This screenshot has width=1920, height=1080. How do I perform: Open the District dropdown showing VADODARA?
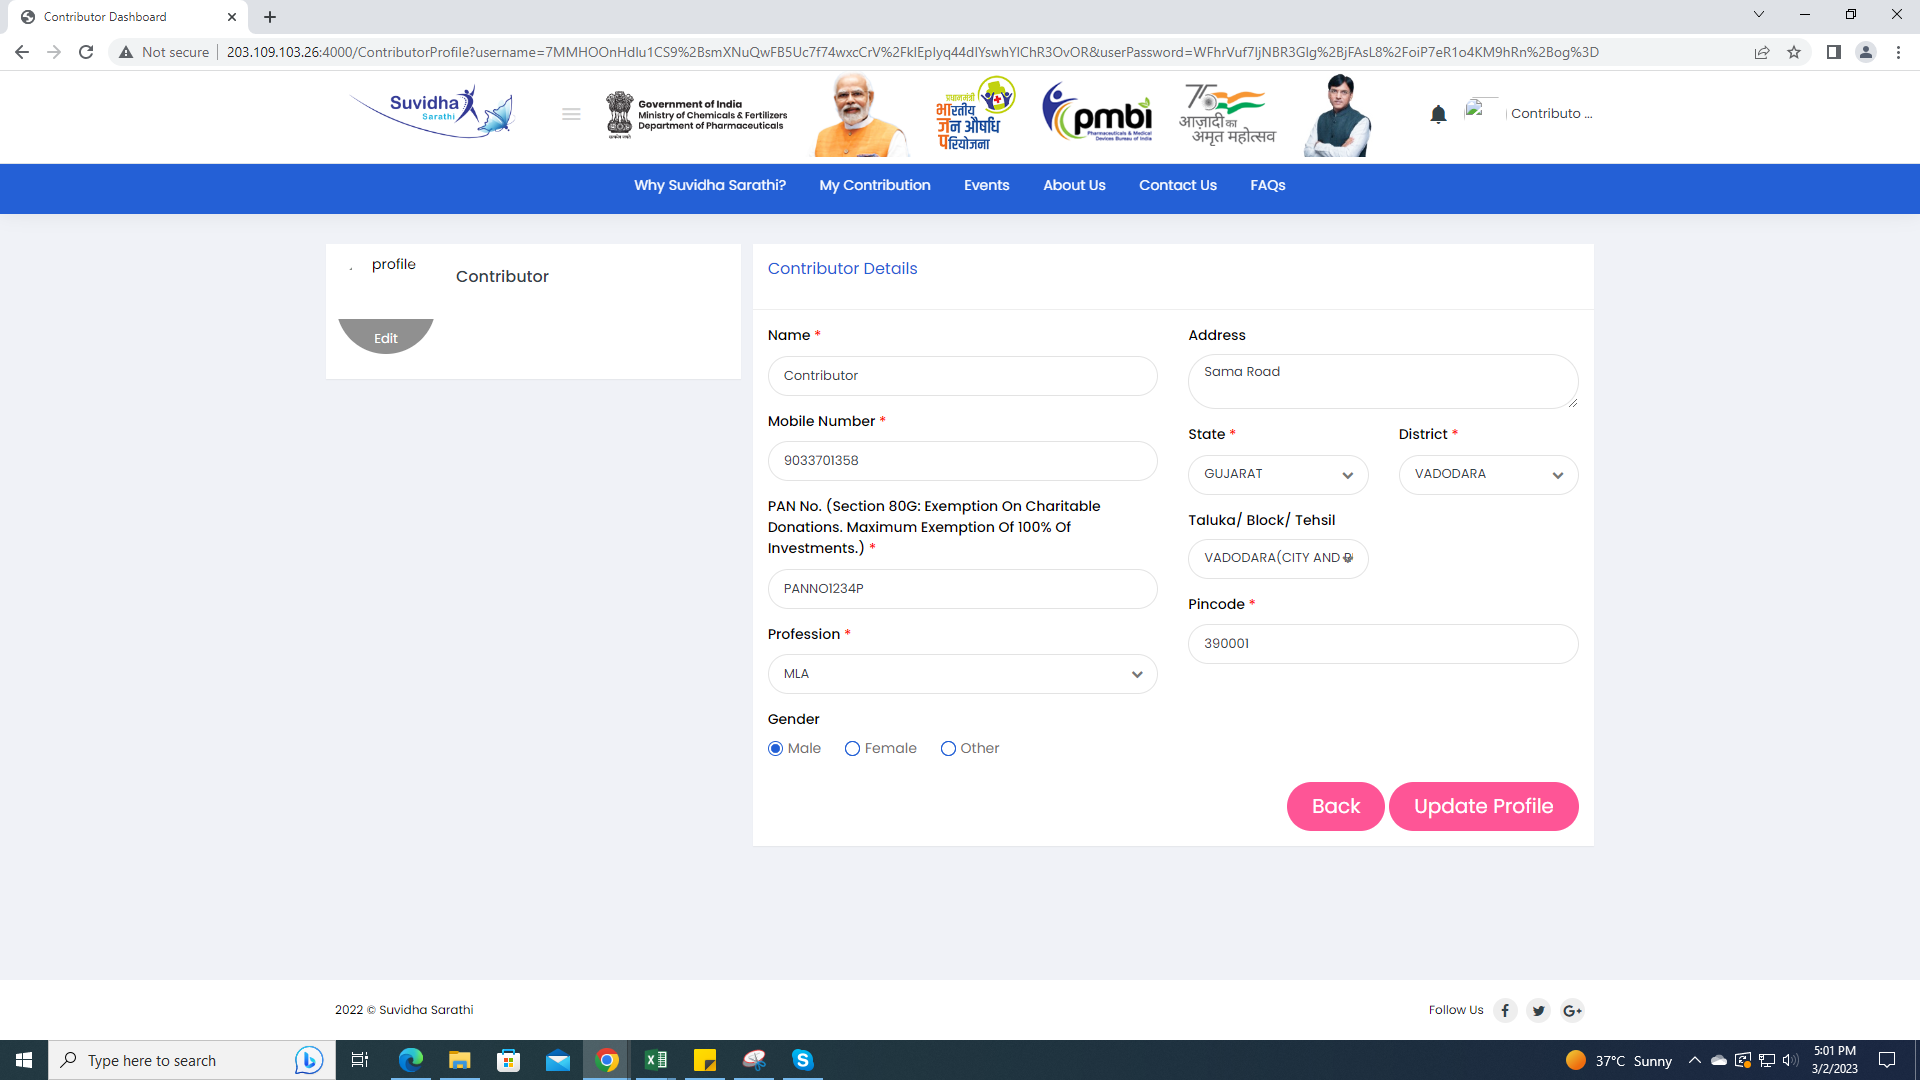(x=1488, y=475)
